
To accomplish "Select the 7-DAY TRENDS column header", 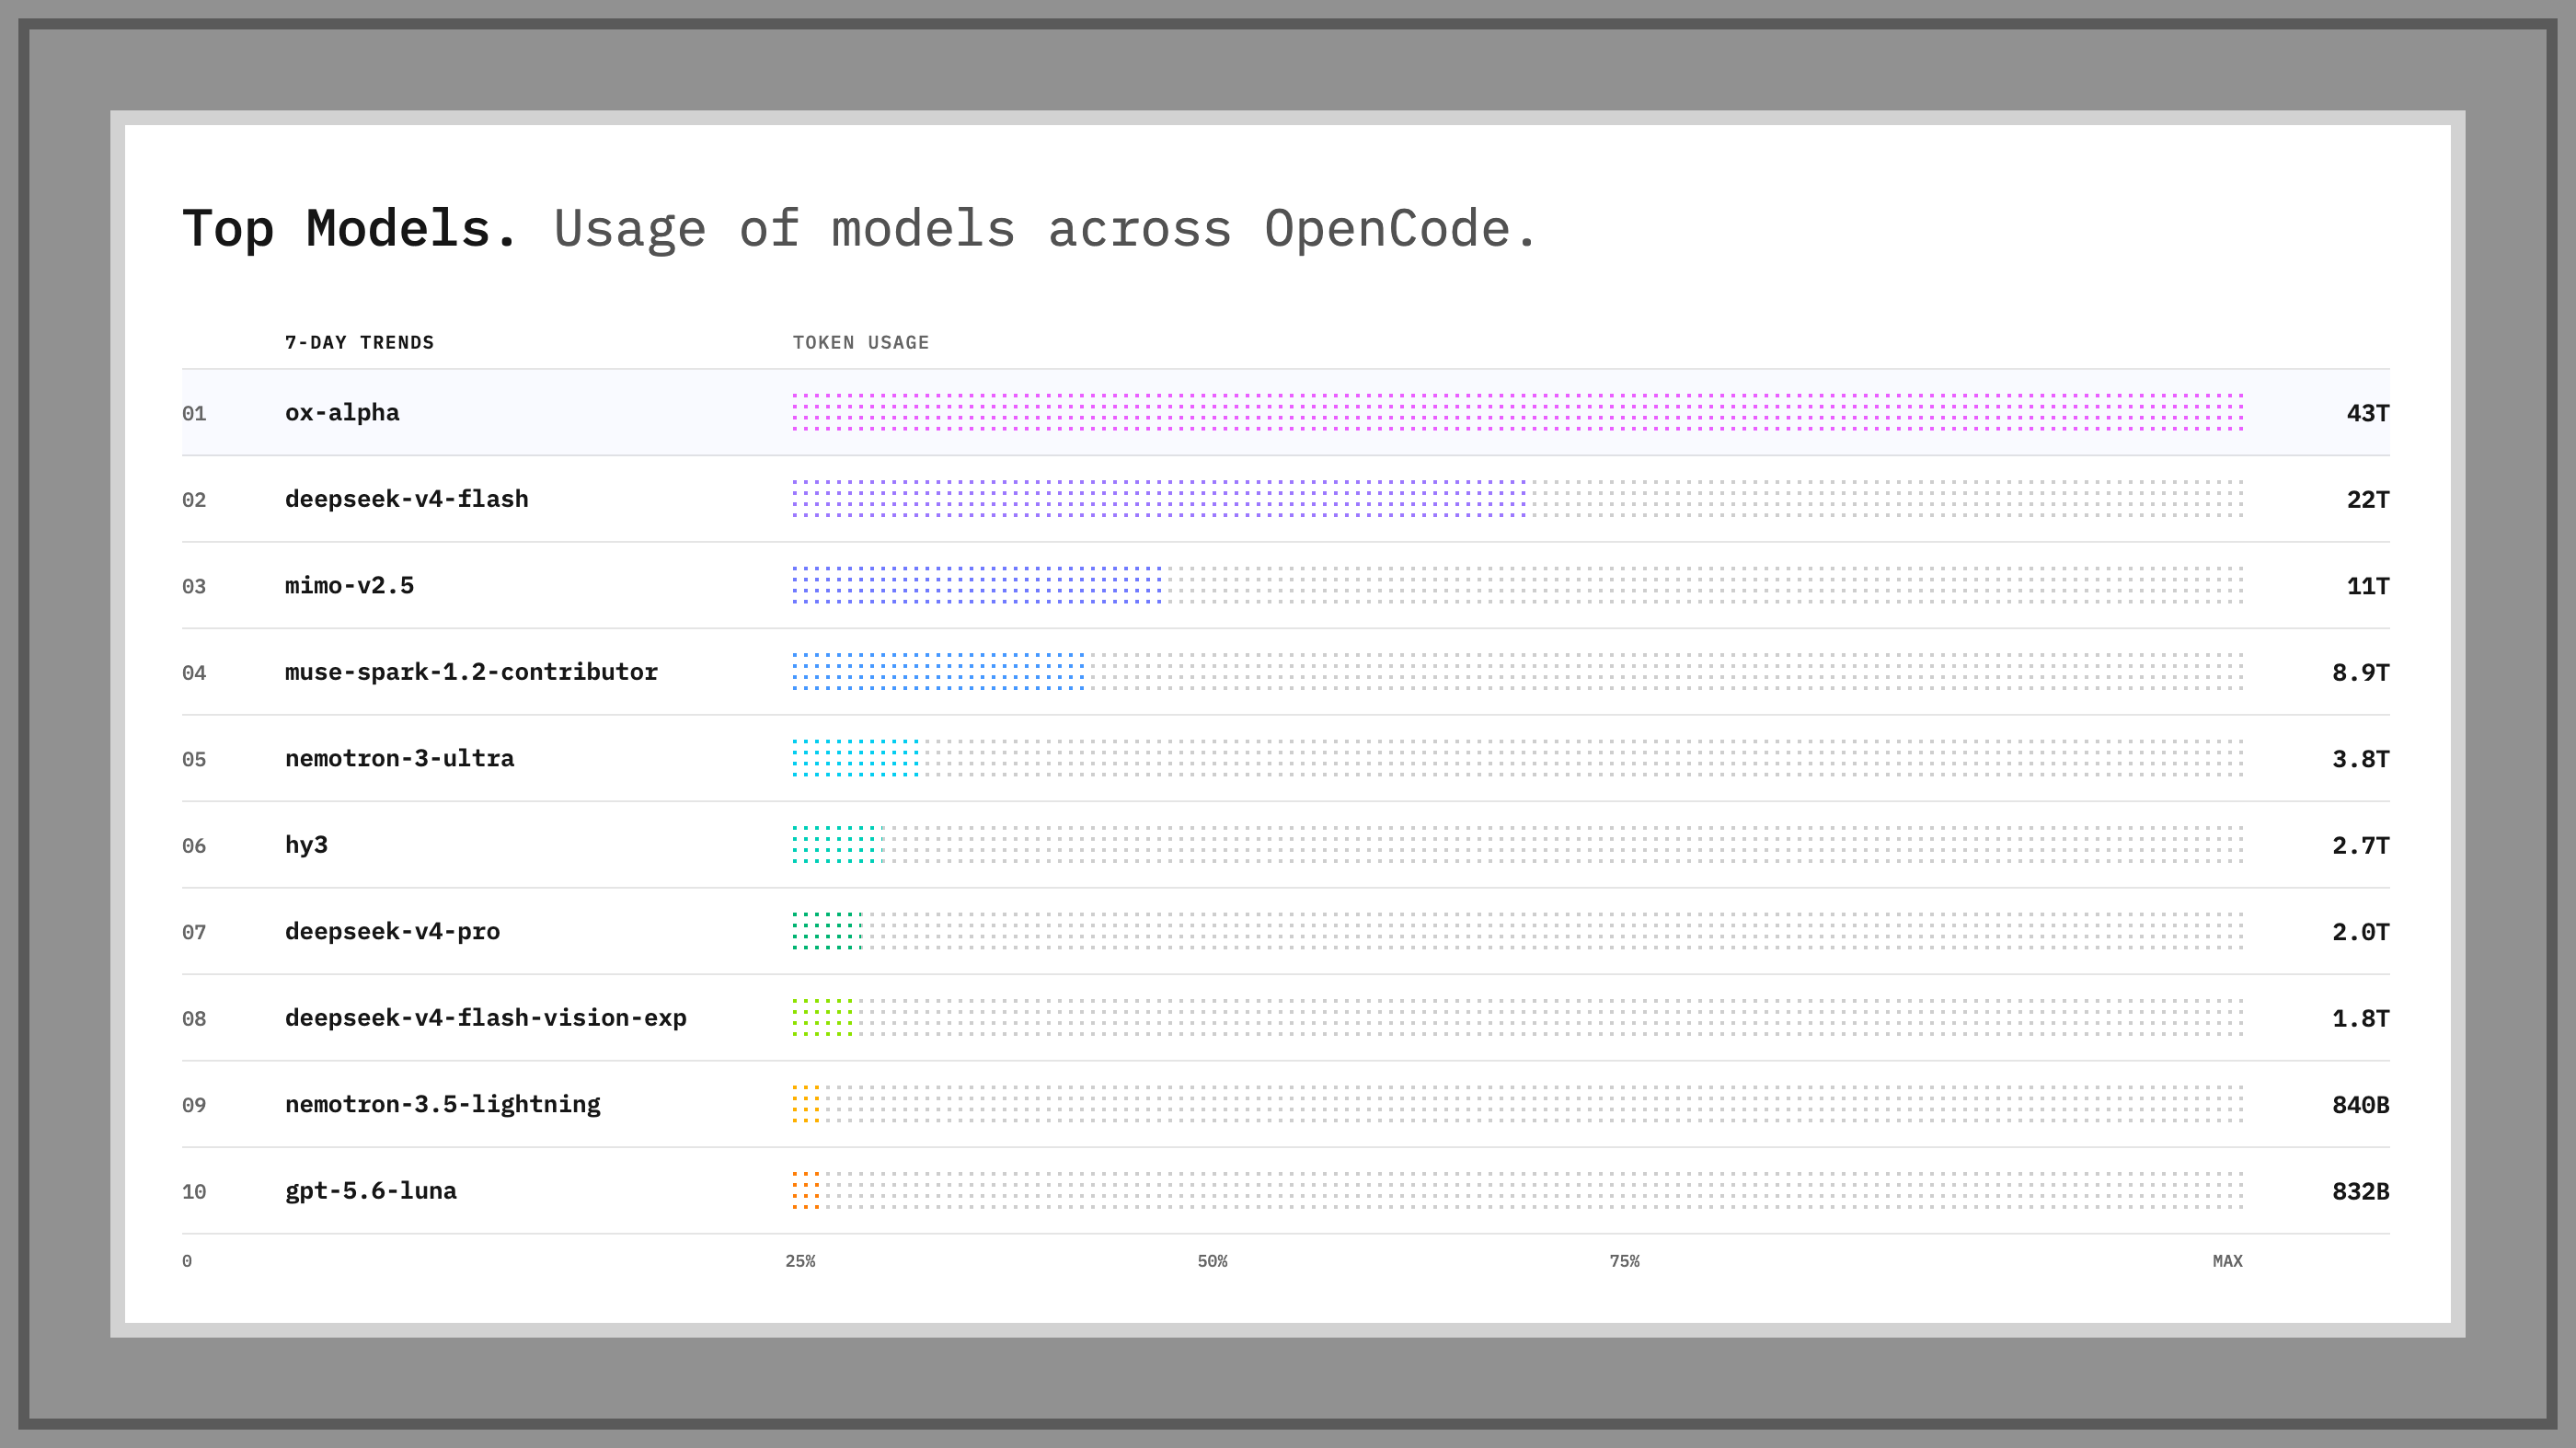I will pos(359,342).
